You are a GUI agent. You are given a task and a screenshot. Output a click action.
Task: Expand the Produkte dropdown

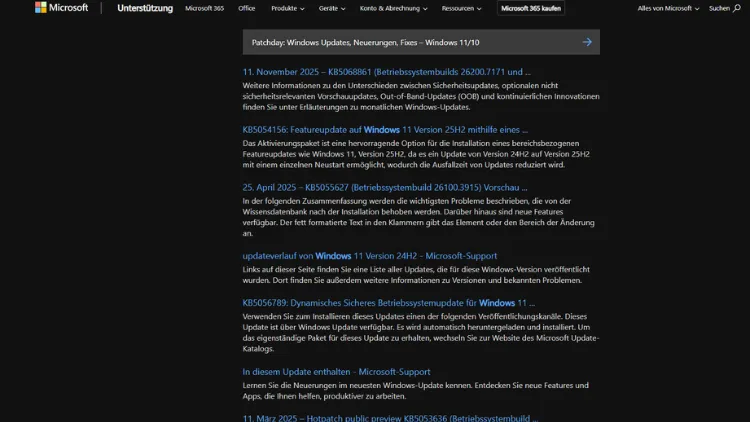(287, 8)
